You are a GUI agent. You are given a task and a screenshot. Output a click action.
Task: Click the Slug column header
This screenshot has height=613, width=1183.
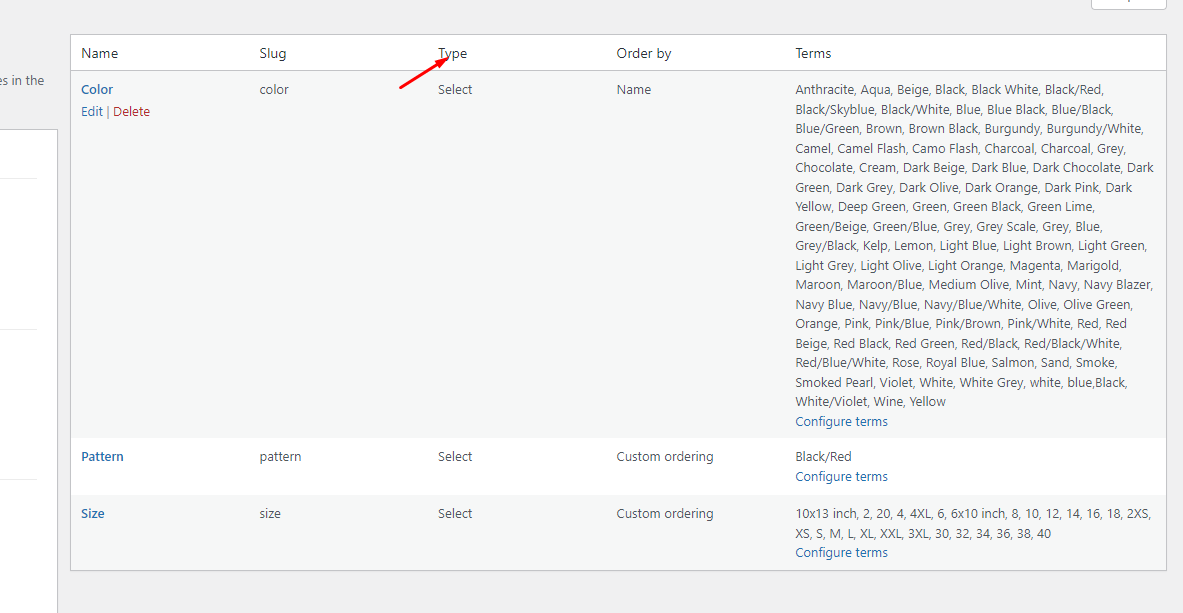click(x=272, y=54)
